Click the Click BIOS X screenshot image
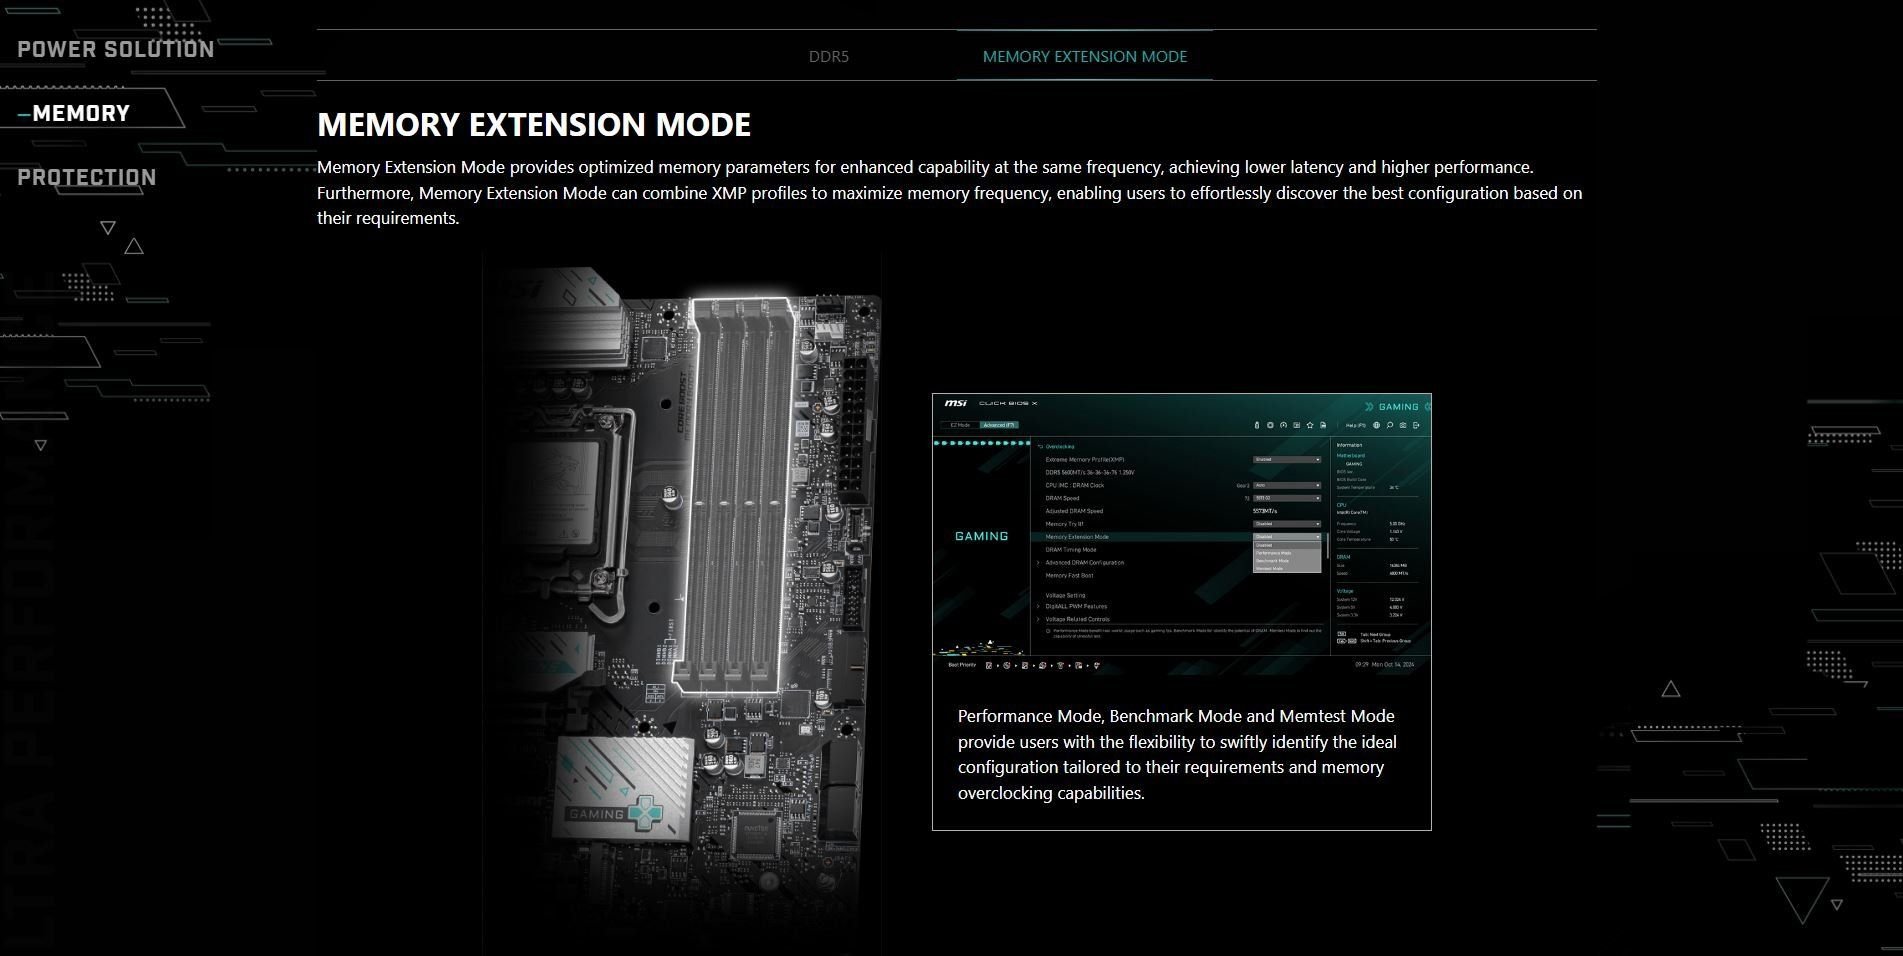The image size is (1903, 956). tap(1182, 534)
